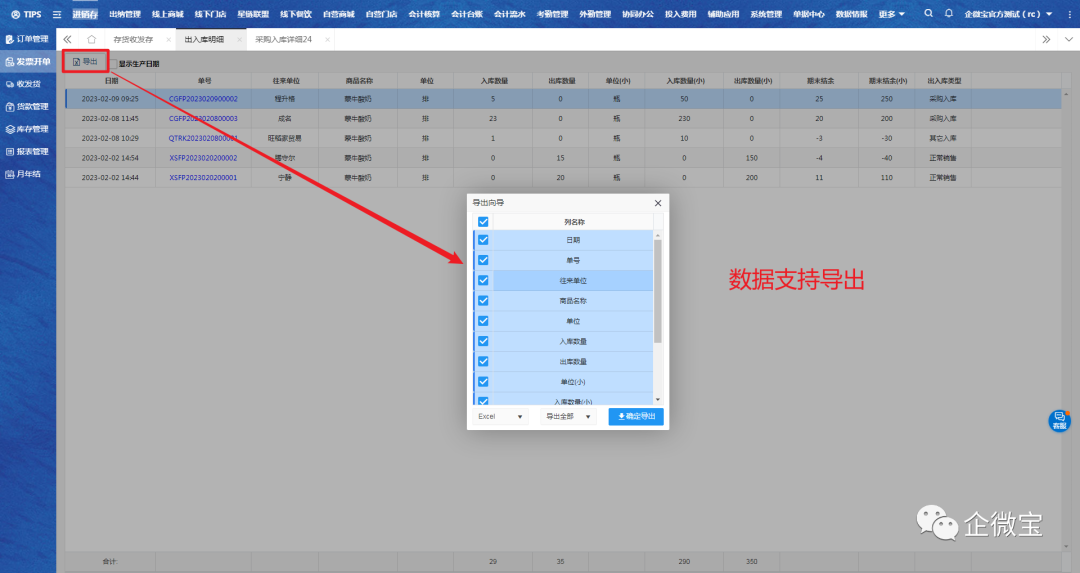Viewport: 1080px width, 573px height.
Task: Open the Excel format dropdown
Action: click(500, 416)
